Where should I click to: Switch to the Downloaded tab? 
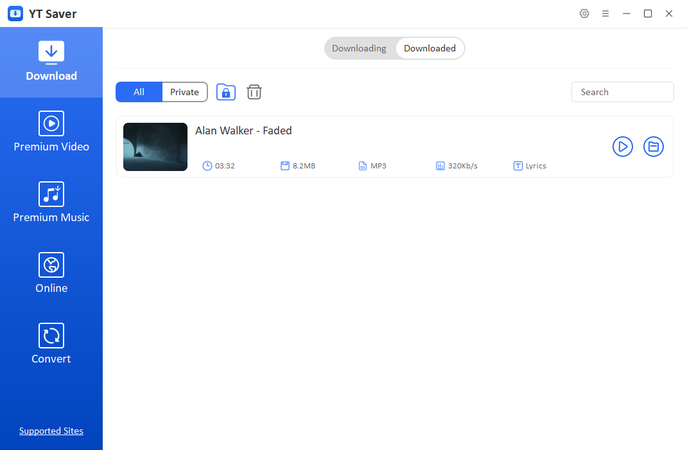click(430, 48)
